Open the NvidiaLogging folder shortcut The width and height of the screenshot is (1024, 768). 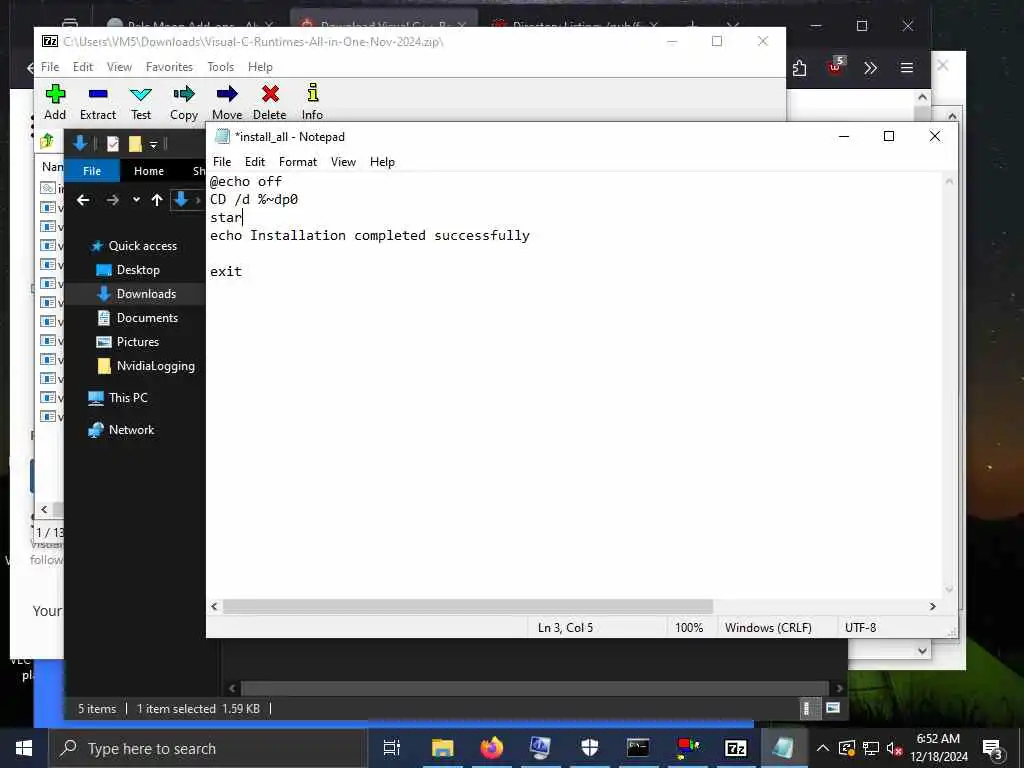[x=155, y=366]
